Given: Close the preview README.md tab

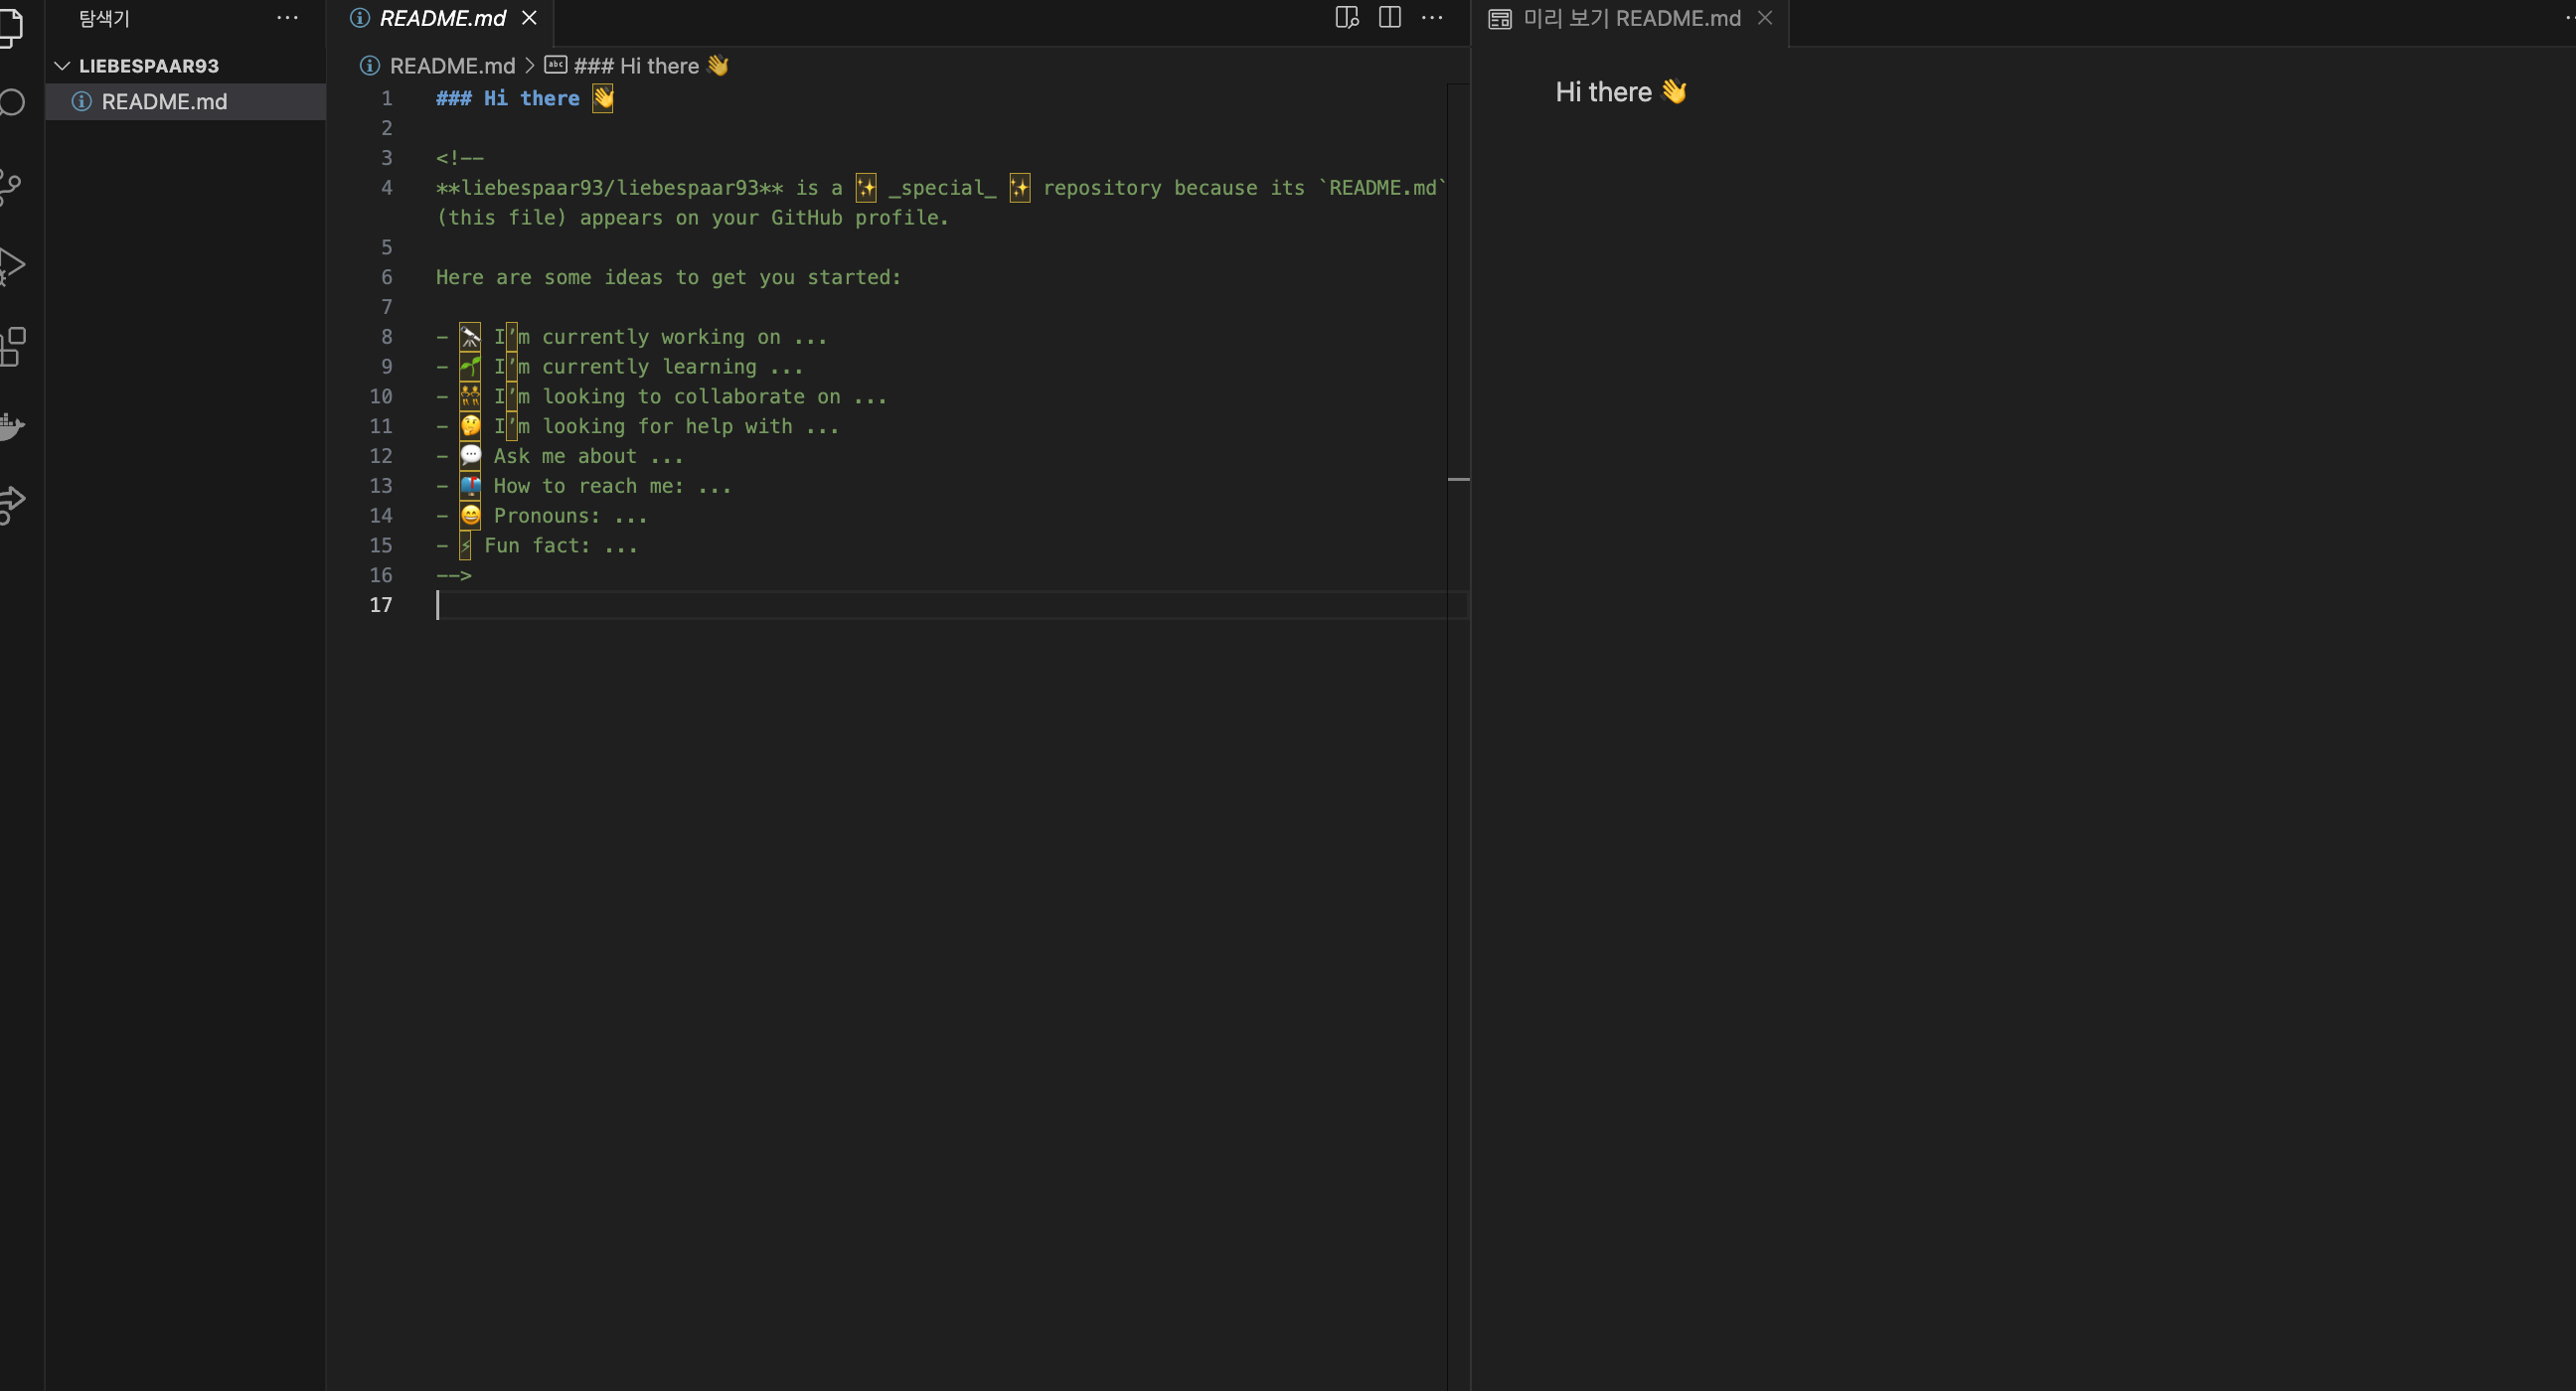Looking at the screenshot, I should [x=1765, y=18].
